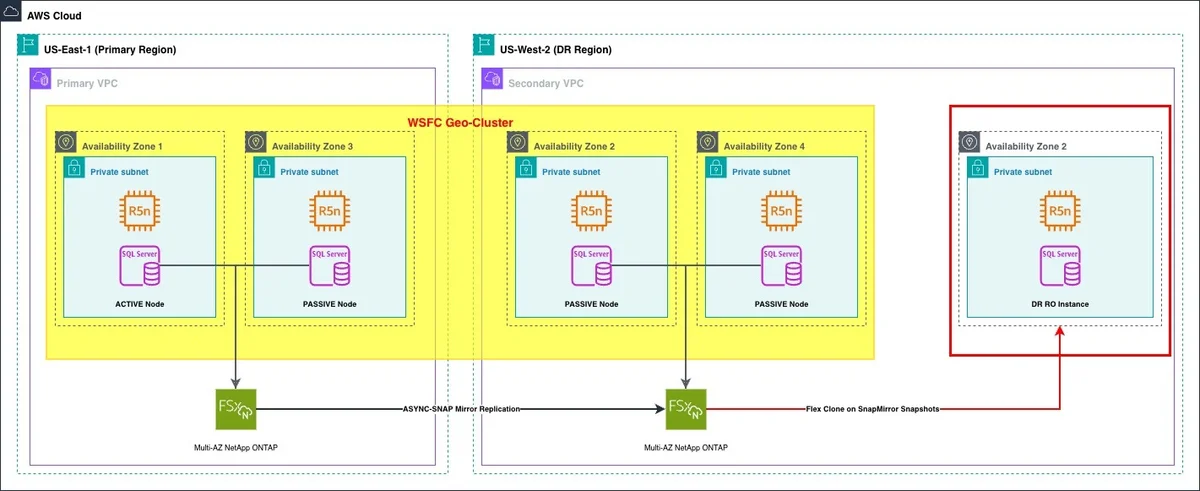Select the SQL Server icon above ACTIVE Node
The height and width of the screenshot is (491, 1200).
point(142,266)
